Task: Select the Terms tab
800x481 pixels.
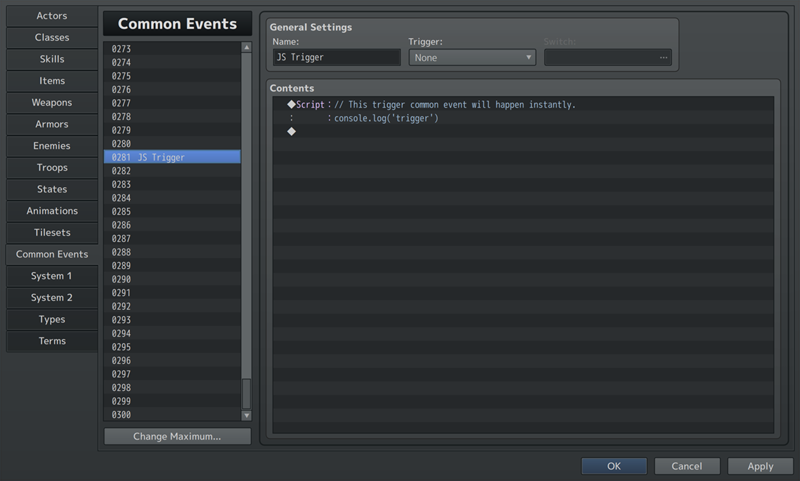Action: click(x=52, y=341)
